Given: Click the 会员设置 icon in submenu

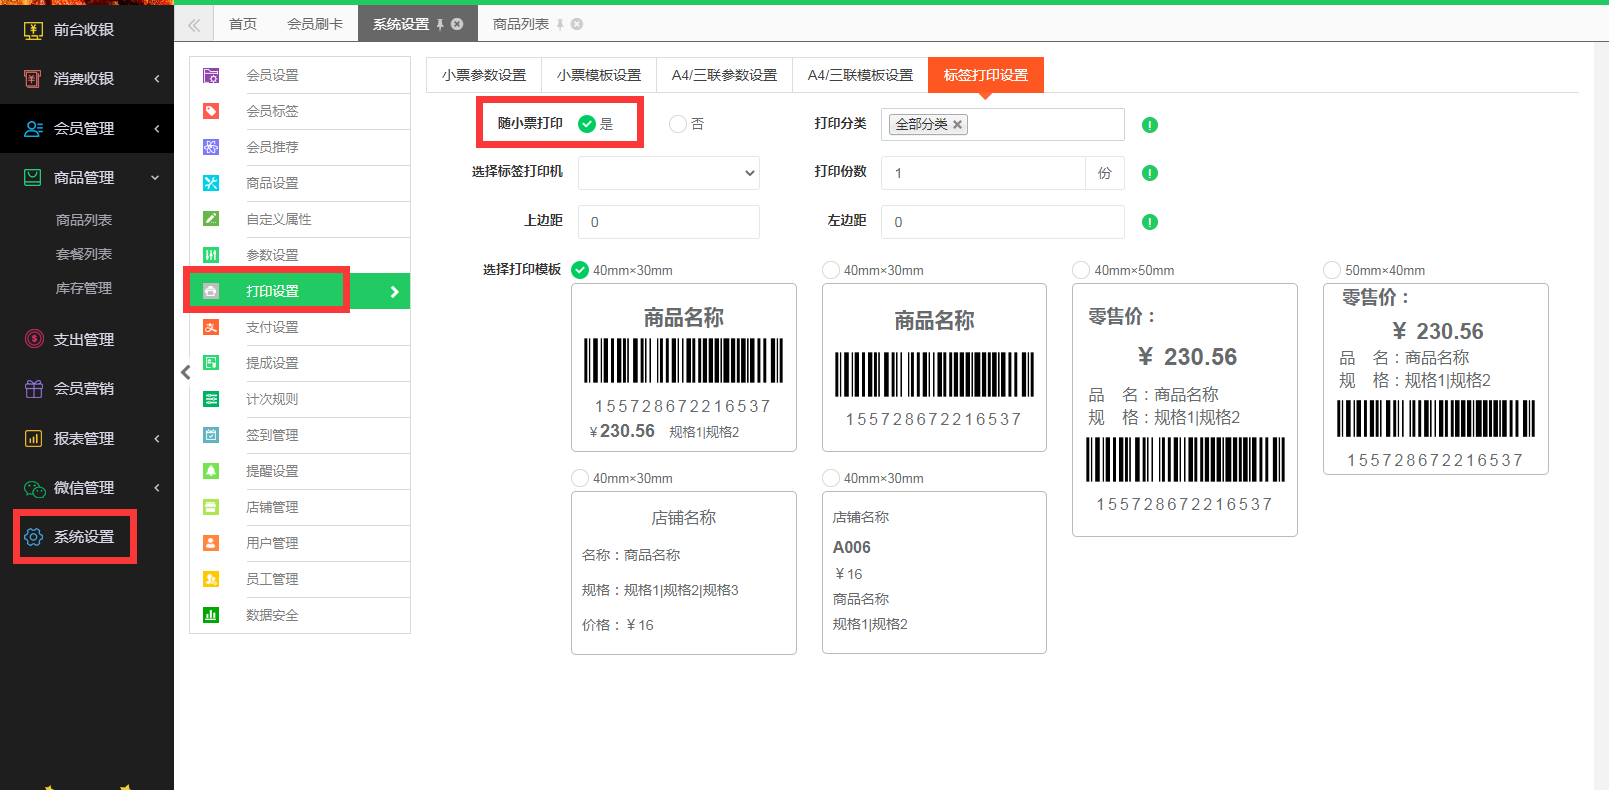Looking at the screenshot, I should pos(211,75).
